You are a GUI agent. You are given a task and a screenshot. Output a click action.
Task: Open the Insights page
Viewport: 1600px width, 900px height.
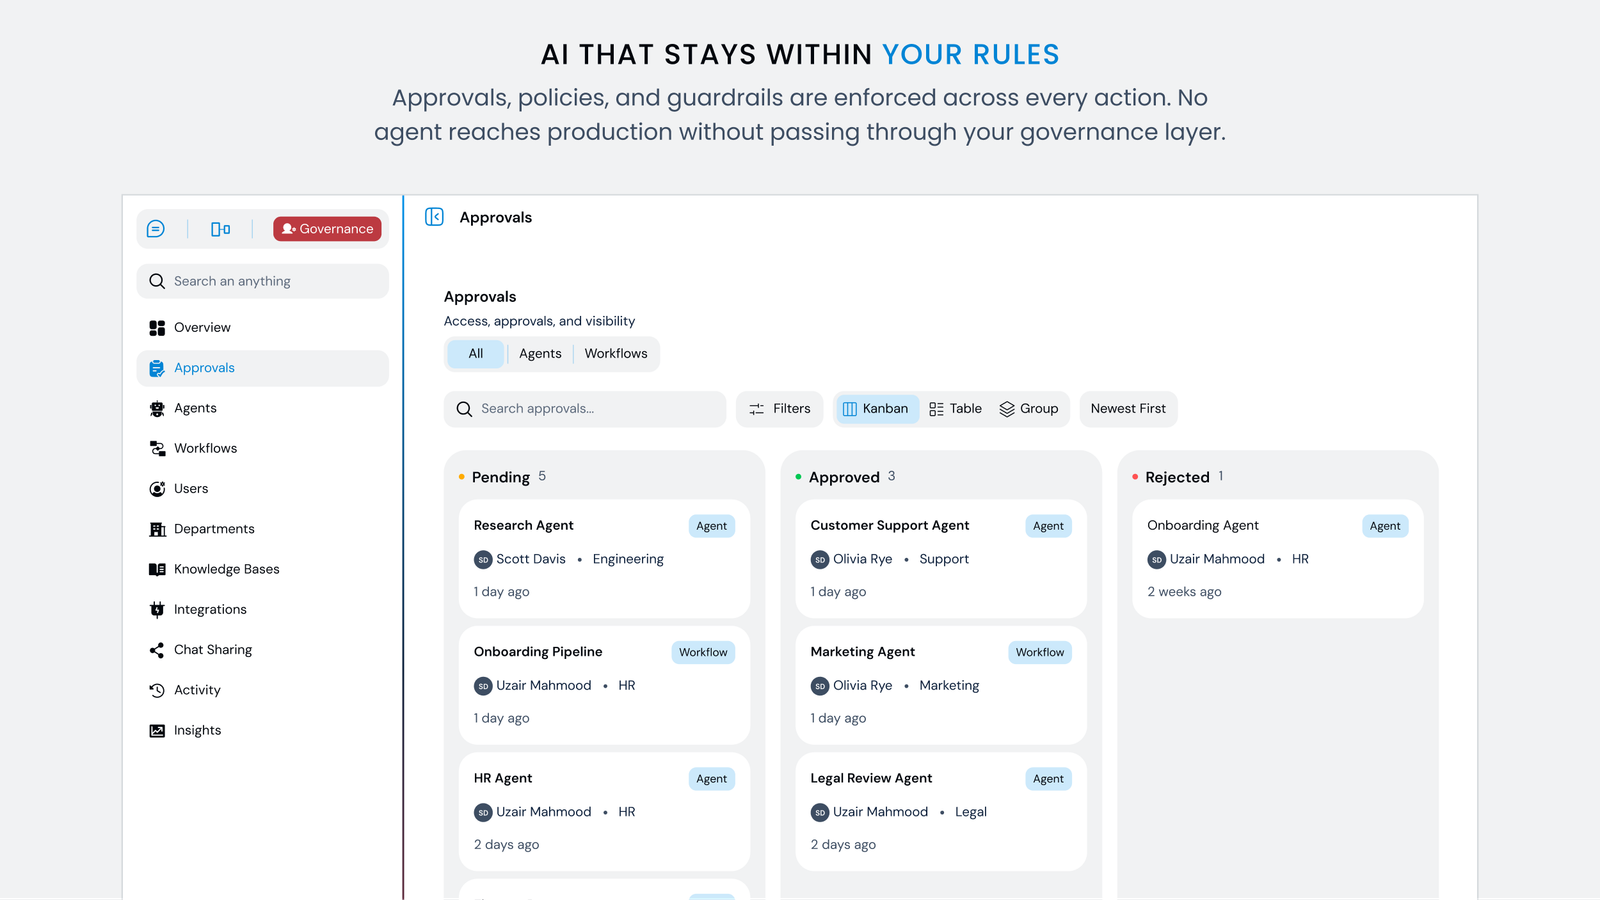[x=197, y=730]
